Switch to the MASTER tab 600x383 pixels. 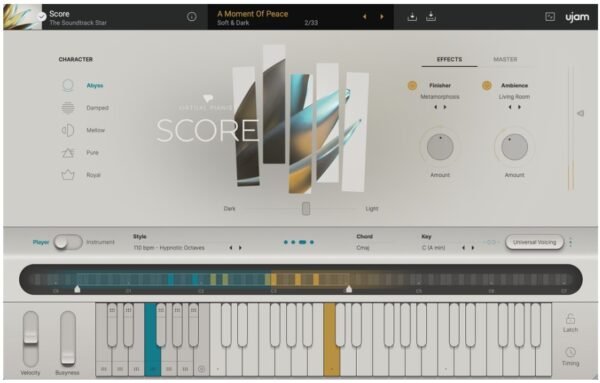tap(505, 59)
